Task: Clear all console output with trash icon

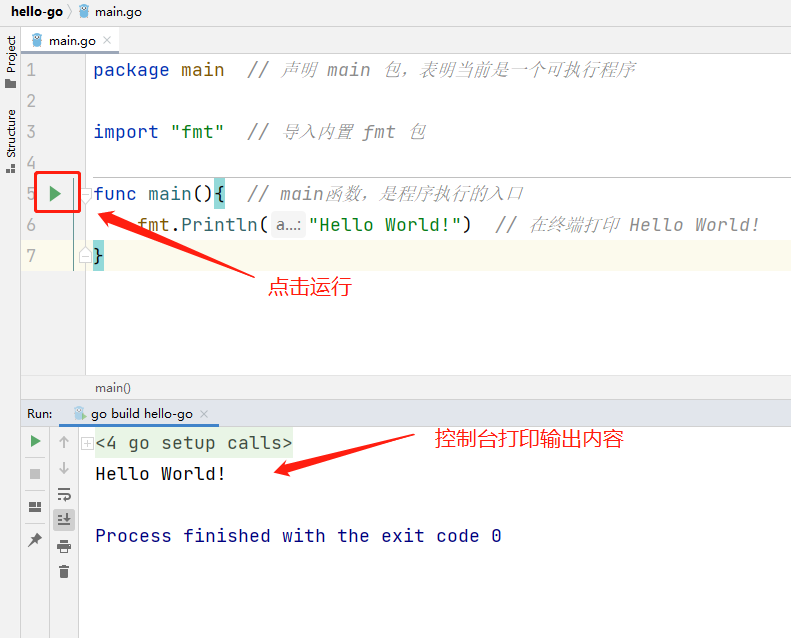Action: [x=64, y=572]
